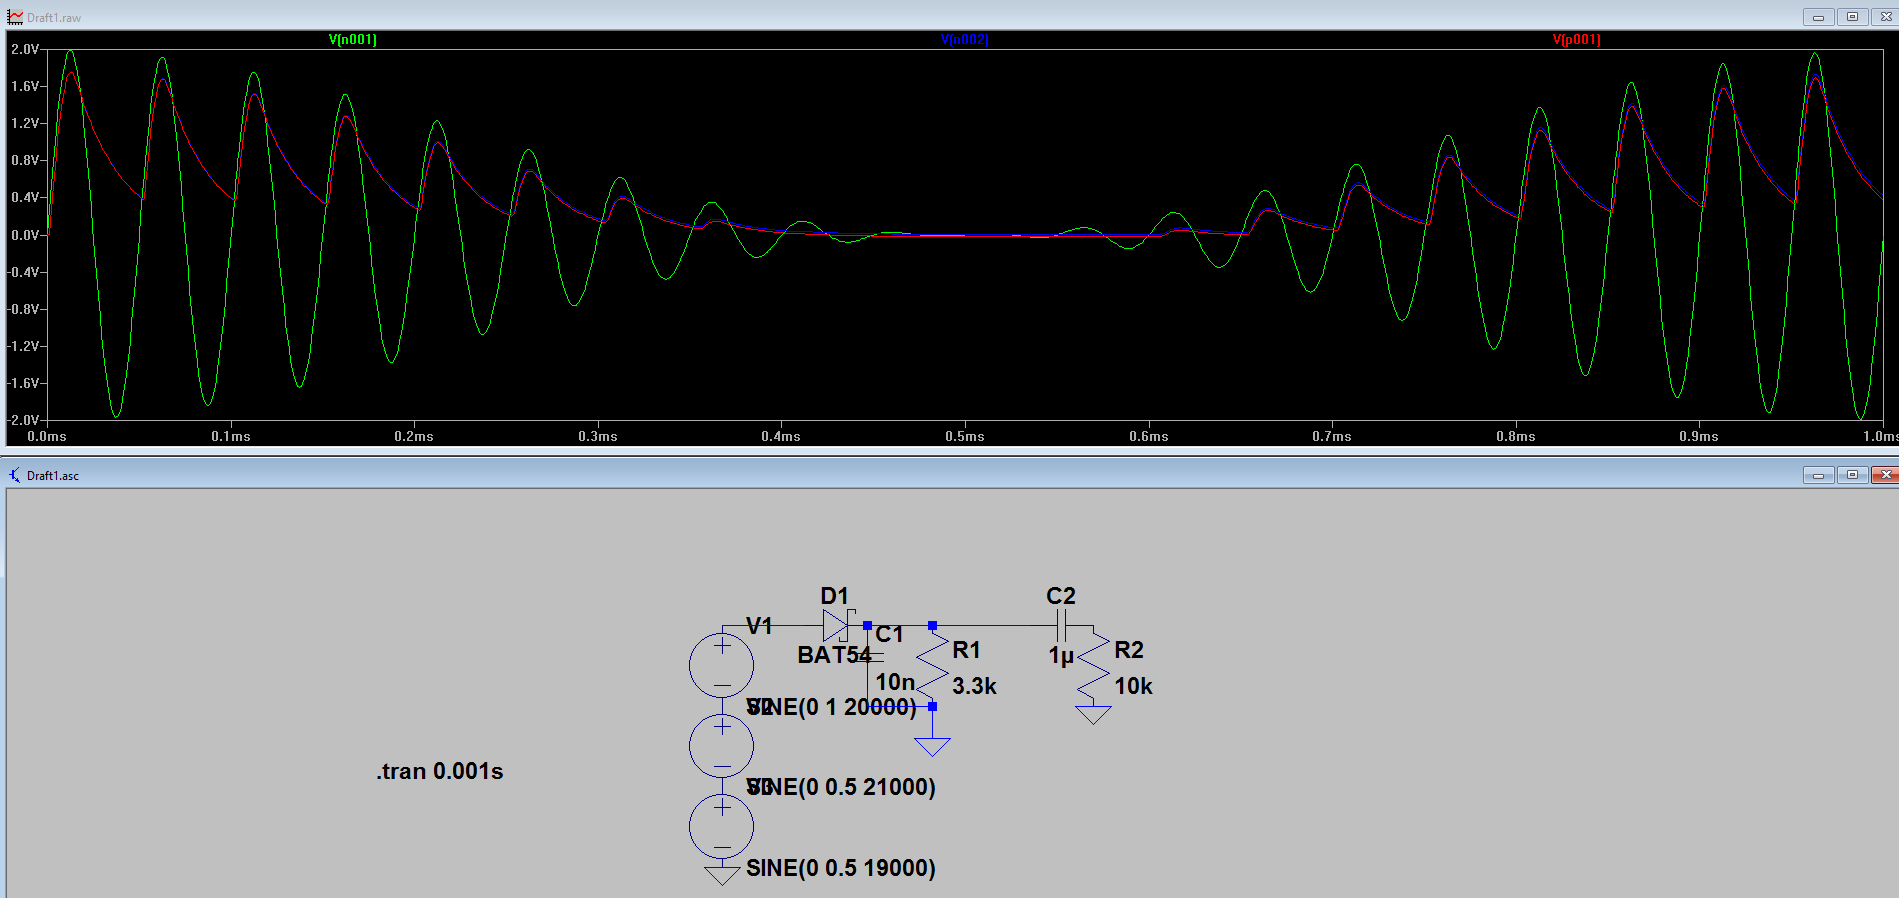Image resolution: width=1899 pixels, height=898 pixels.
Task: Click the .tran 0.001s simulation directive
Action: pyautogui.click(x=440, y=771)
